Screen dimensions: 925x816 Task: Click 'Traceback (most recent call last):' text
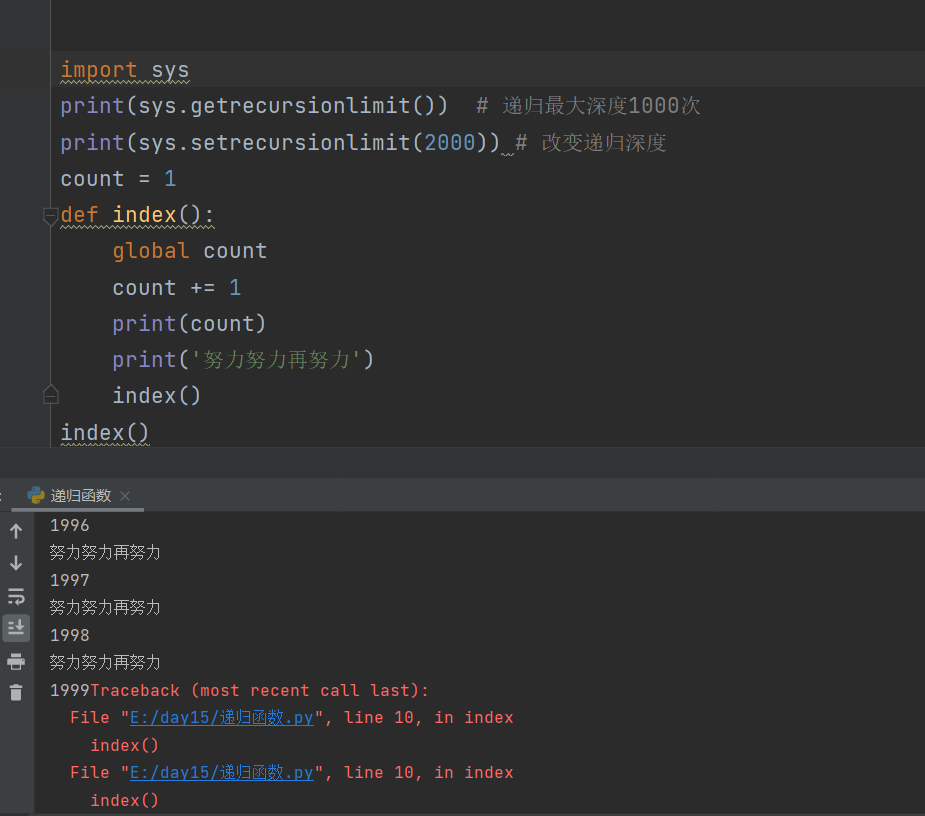pyautogui.click(x=260, y=690)
